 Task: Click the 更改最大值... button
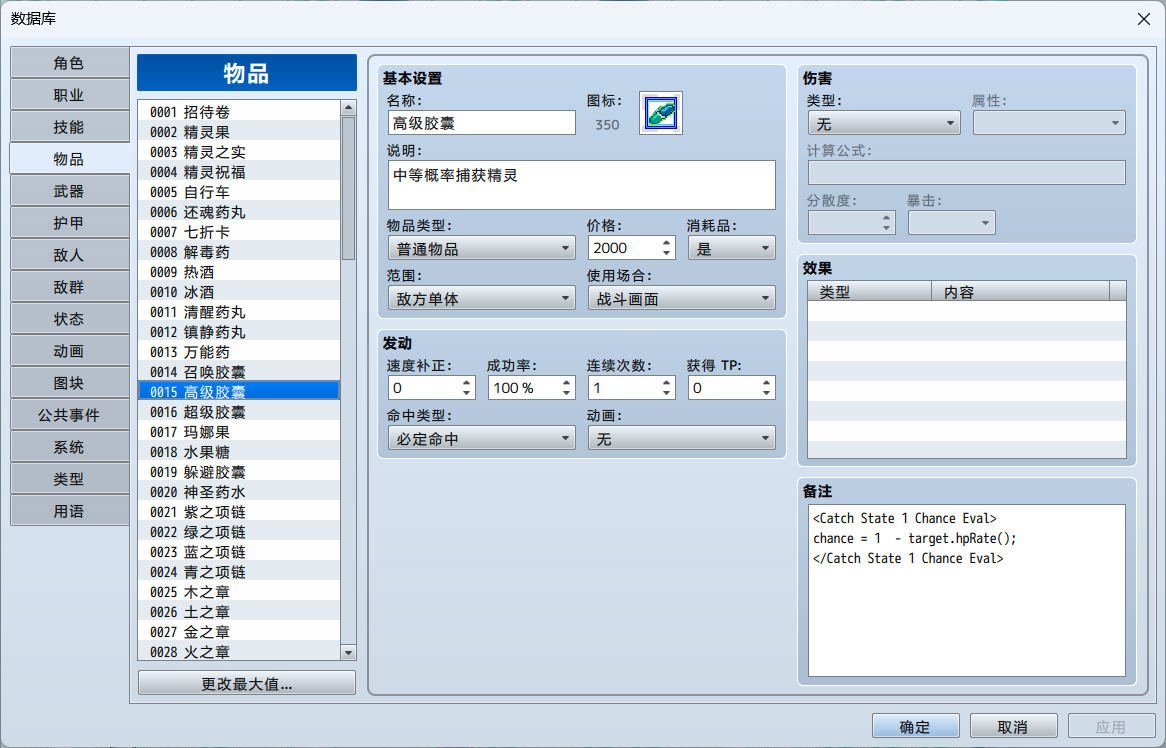[x=247, y=683]
